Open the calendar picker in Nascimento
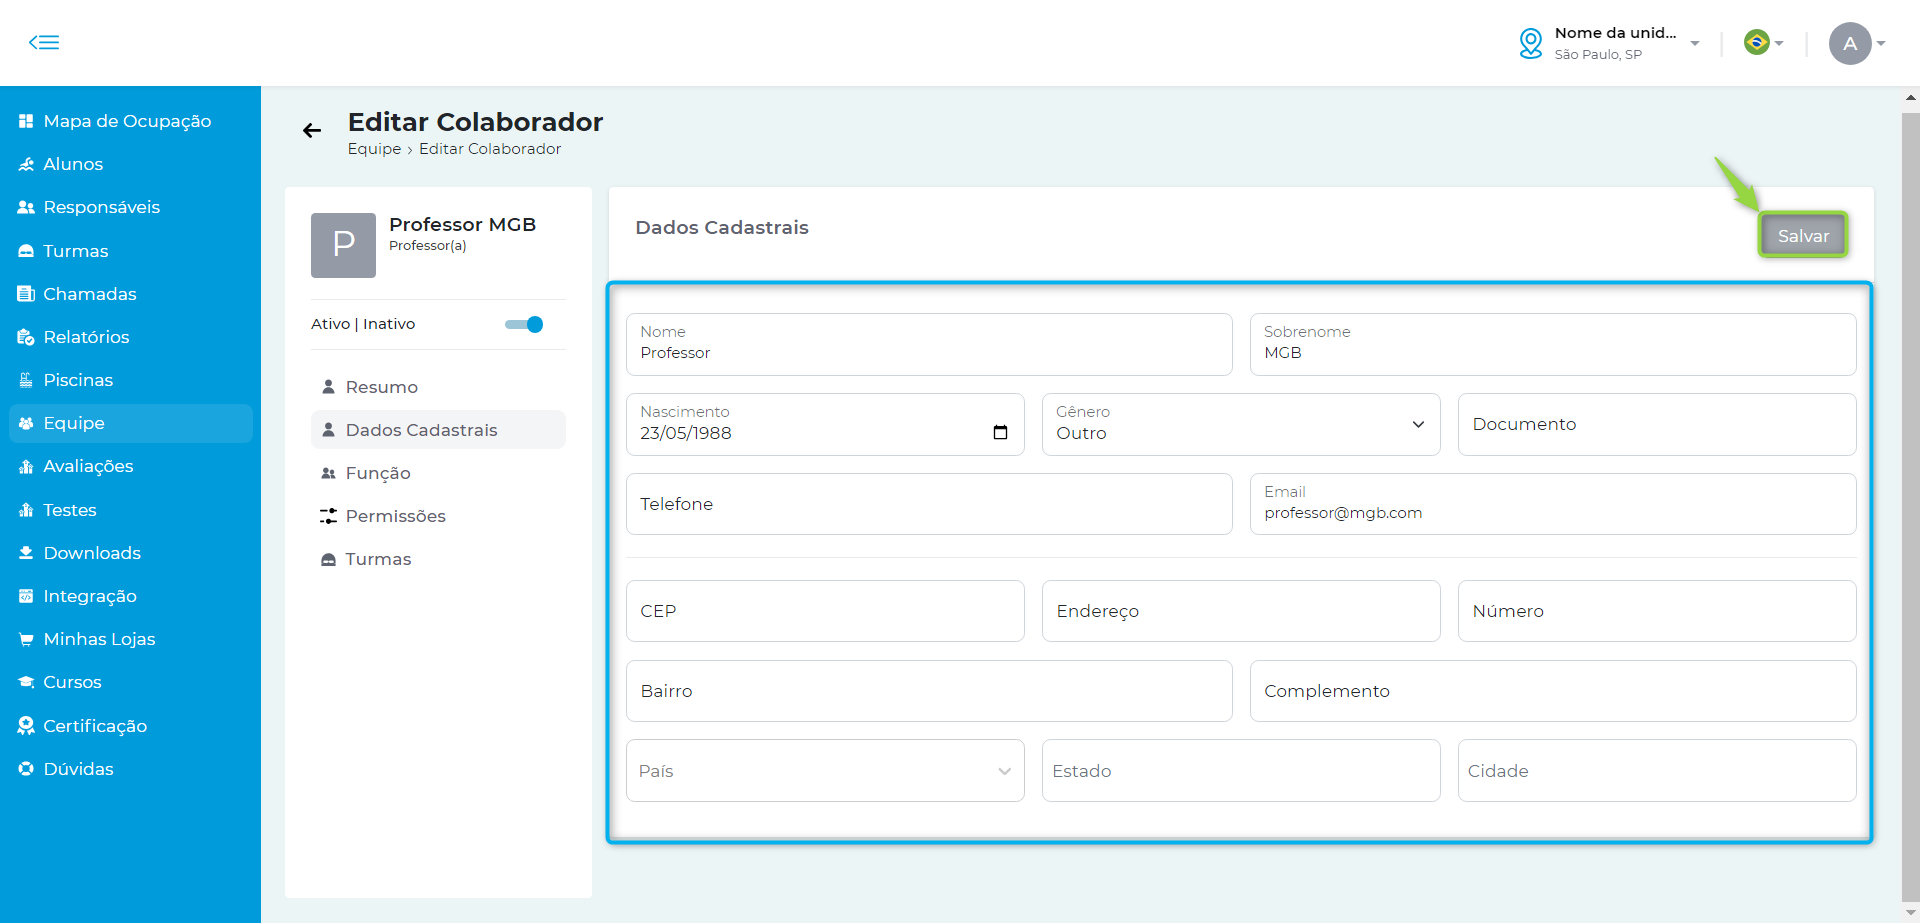Viewport: 1920px width, 923px height. pos(1000,432)
